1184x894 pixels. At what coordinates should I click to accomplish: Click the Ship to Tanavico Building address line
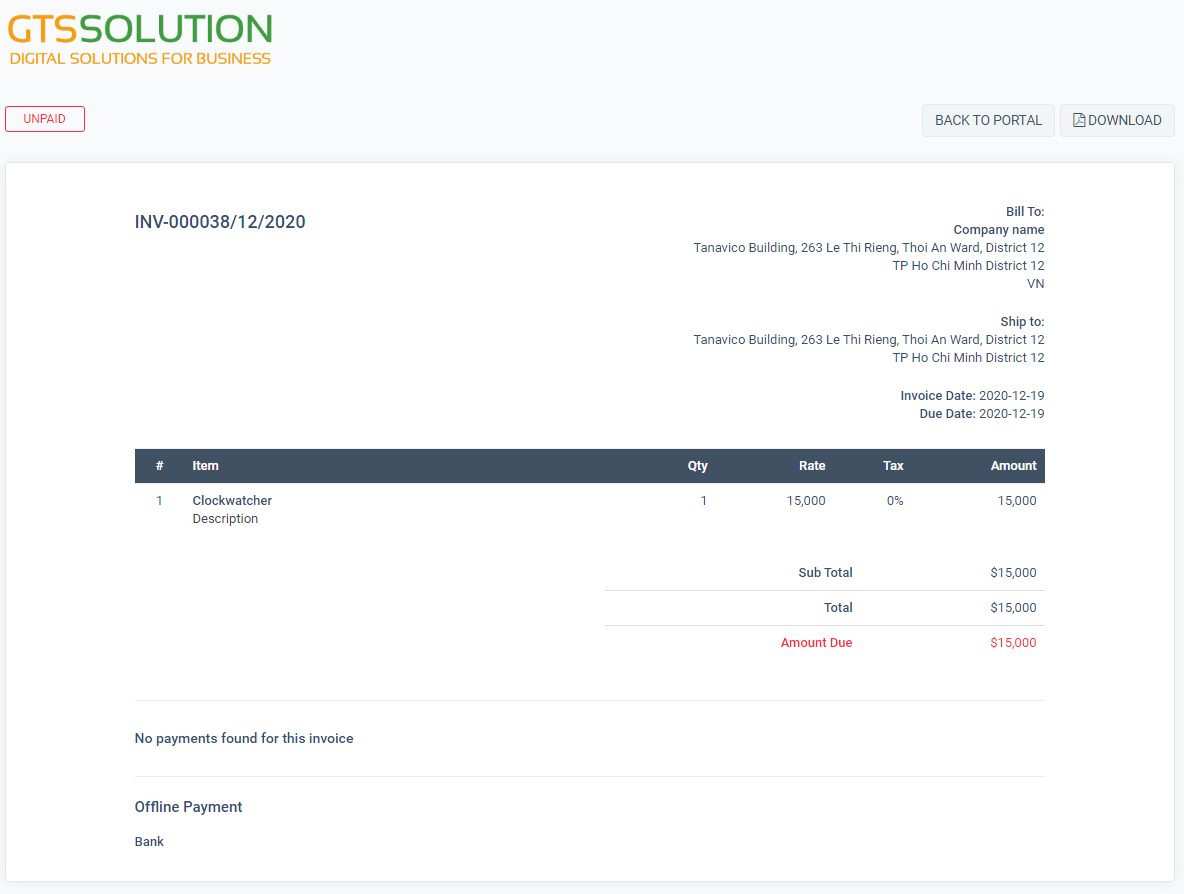pyautogui.click(x=869, y=340)
